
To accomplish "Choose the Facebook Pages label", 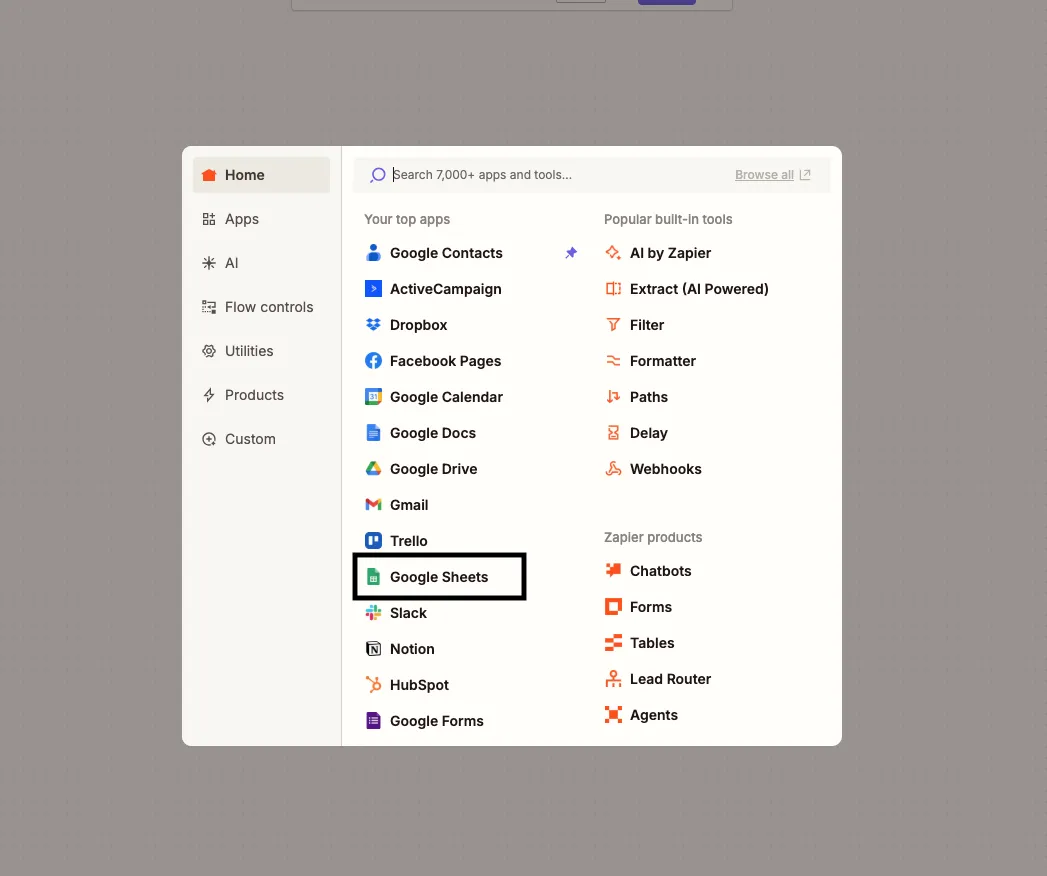I will (x=445, y=361).
